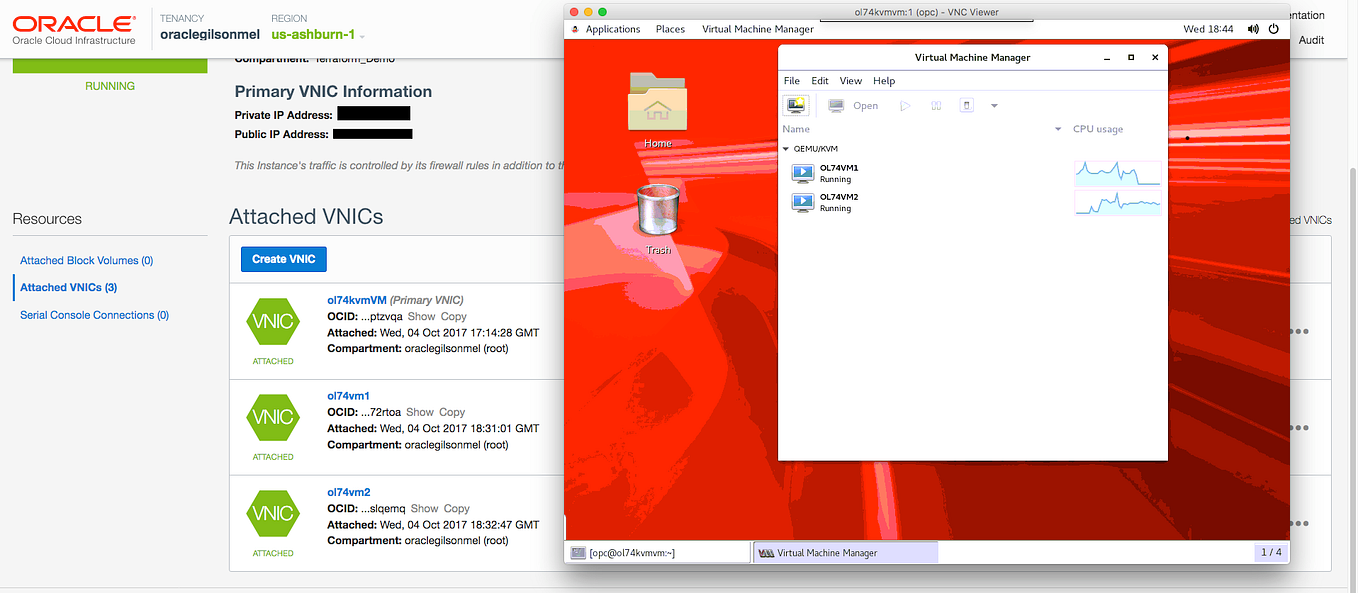This screenshot has width=1358, height=593.
Task: Shut down the virtual machine
Action: coord(964,105)
